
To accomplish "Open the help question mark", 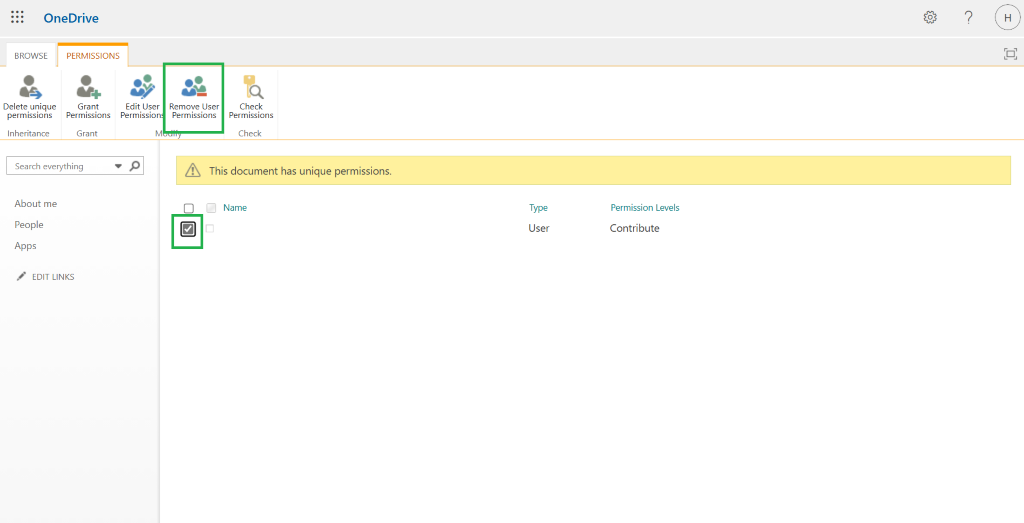I will (968, 18).
